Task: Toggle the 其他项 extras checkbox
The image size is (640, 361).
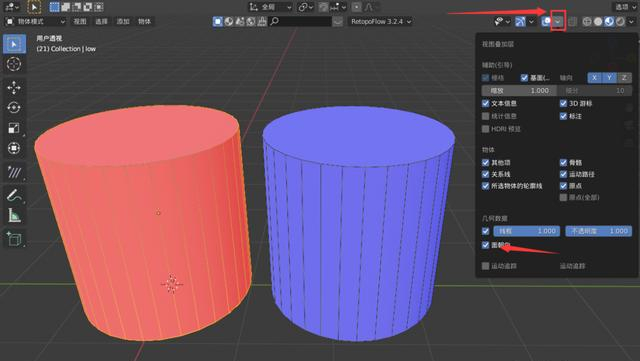Action: pos(485,163)
